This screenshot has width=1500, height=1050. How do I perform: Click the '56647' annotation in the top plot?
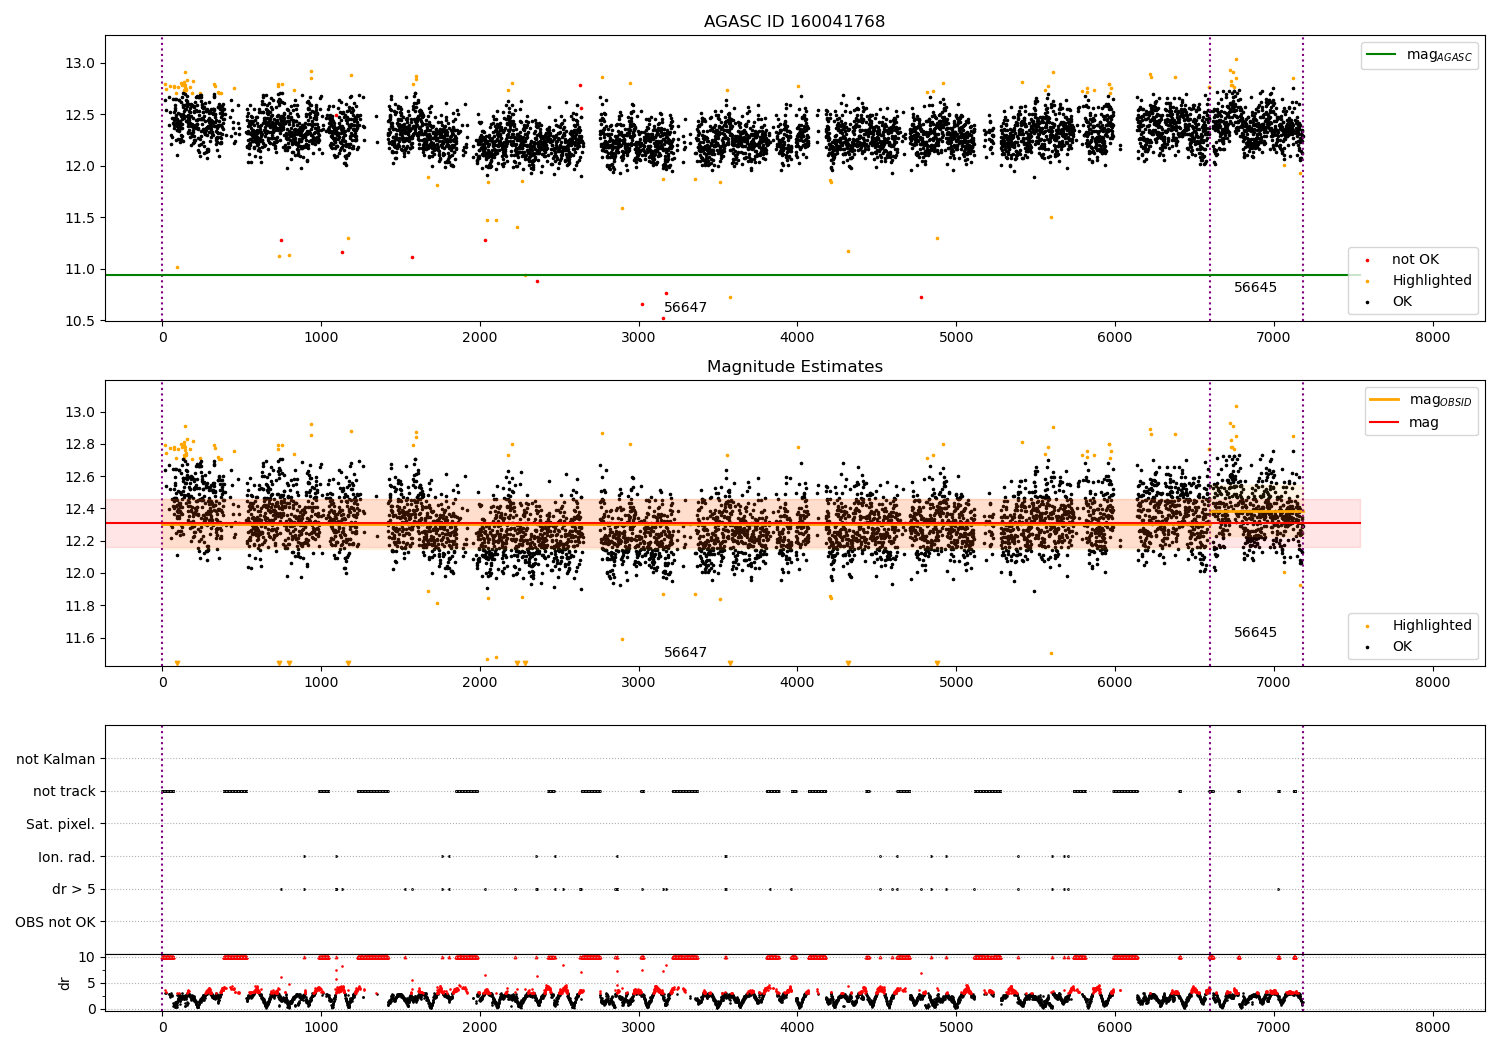(x=685, y=308)
